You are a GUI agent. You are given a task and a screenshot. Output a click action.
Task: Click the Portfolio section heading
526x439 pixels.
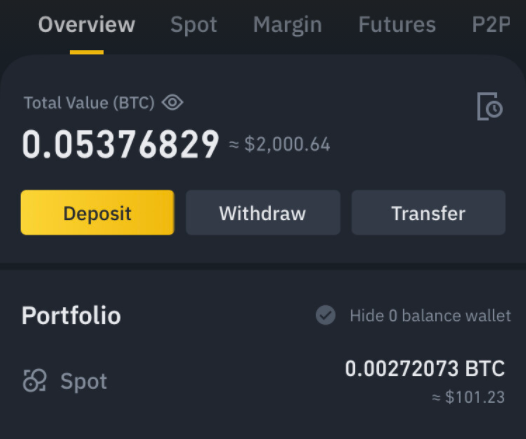click(71, 316)
